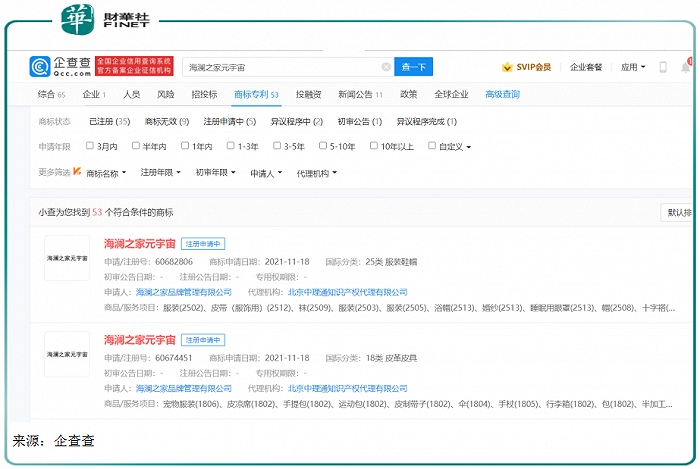The width and height of the screenshot is (700, 469).
Task: Click the notification bell icon
Action: pyautogui.click(x=686, y=67)
